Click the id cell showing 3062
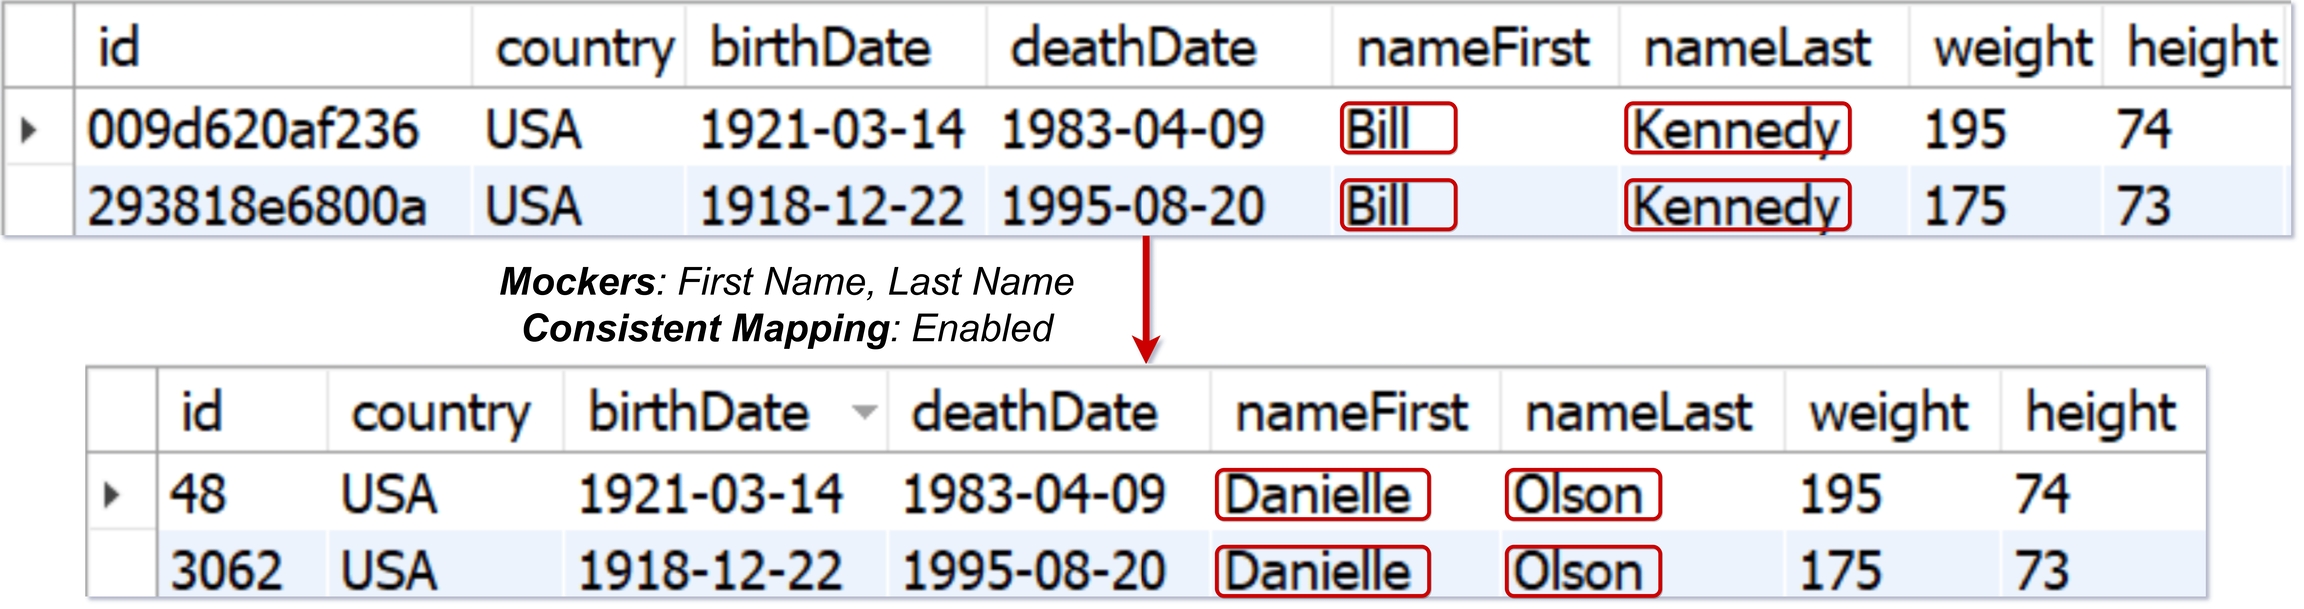Viewport: 2304px width, 609px height. coord(226,571)
